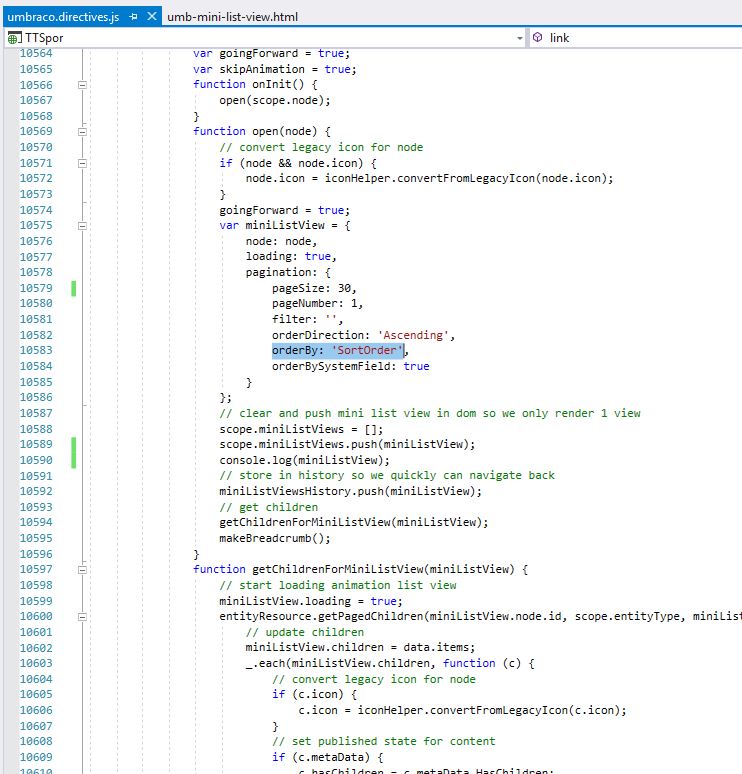Click miniListView.loading = true line
The height and width of the screenshot is (774, 742).
[311, 601]
